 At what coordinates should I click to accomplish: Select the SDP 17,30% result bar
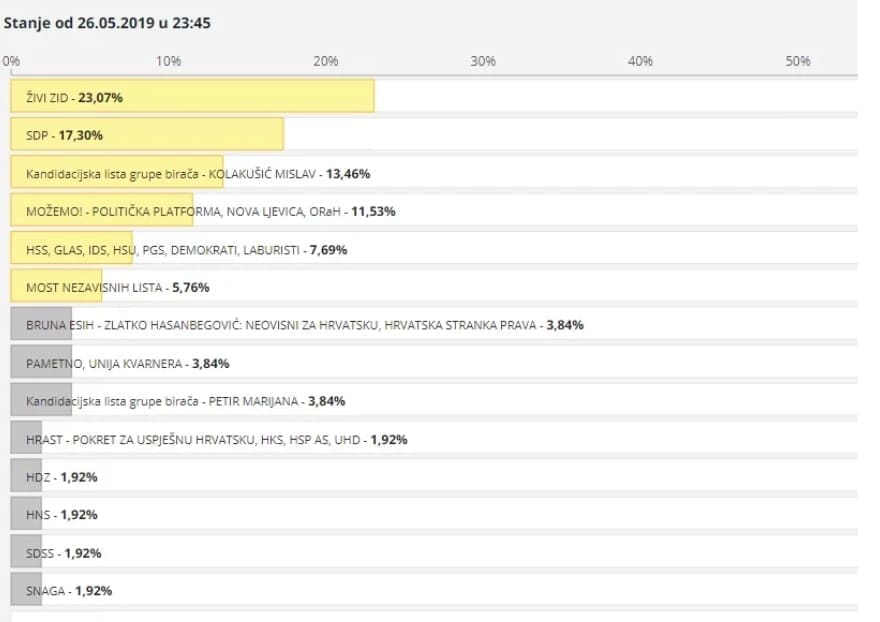point(147,135)
